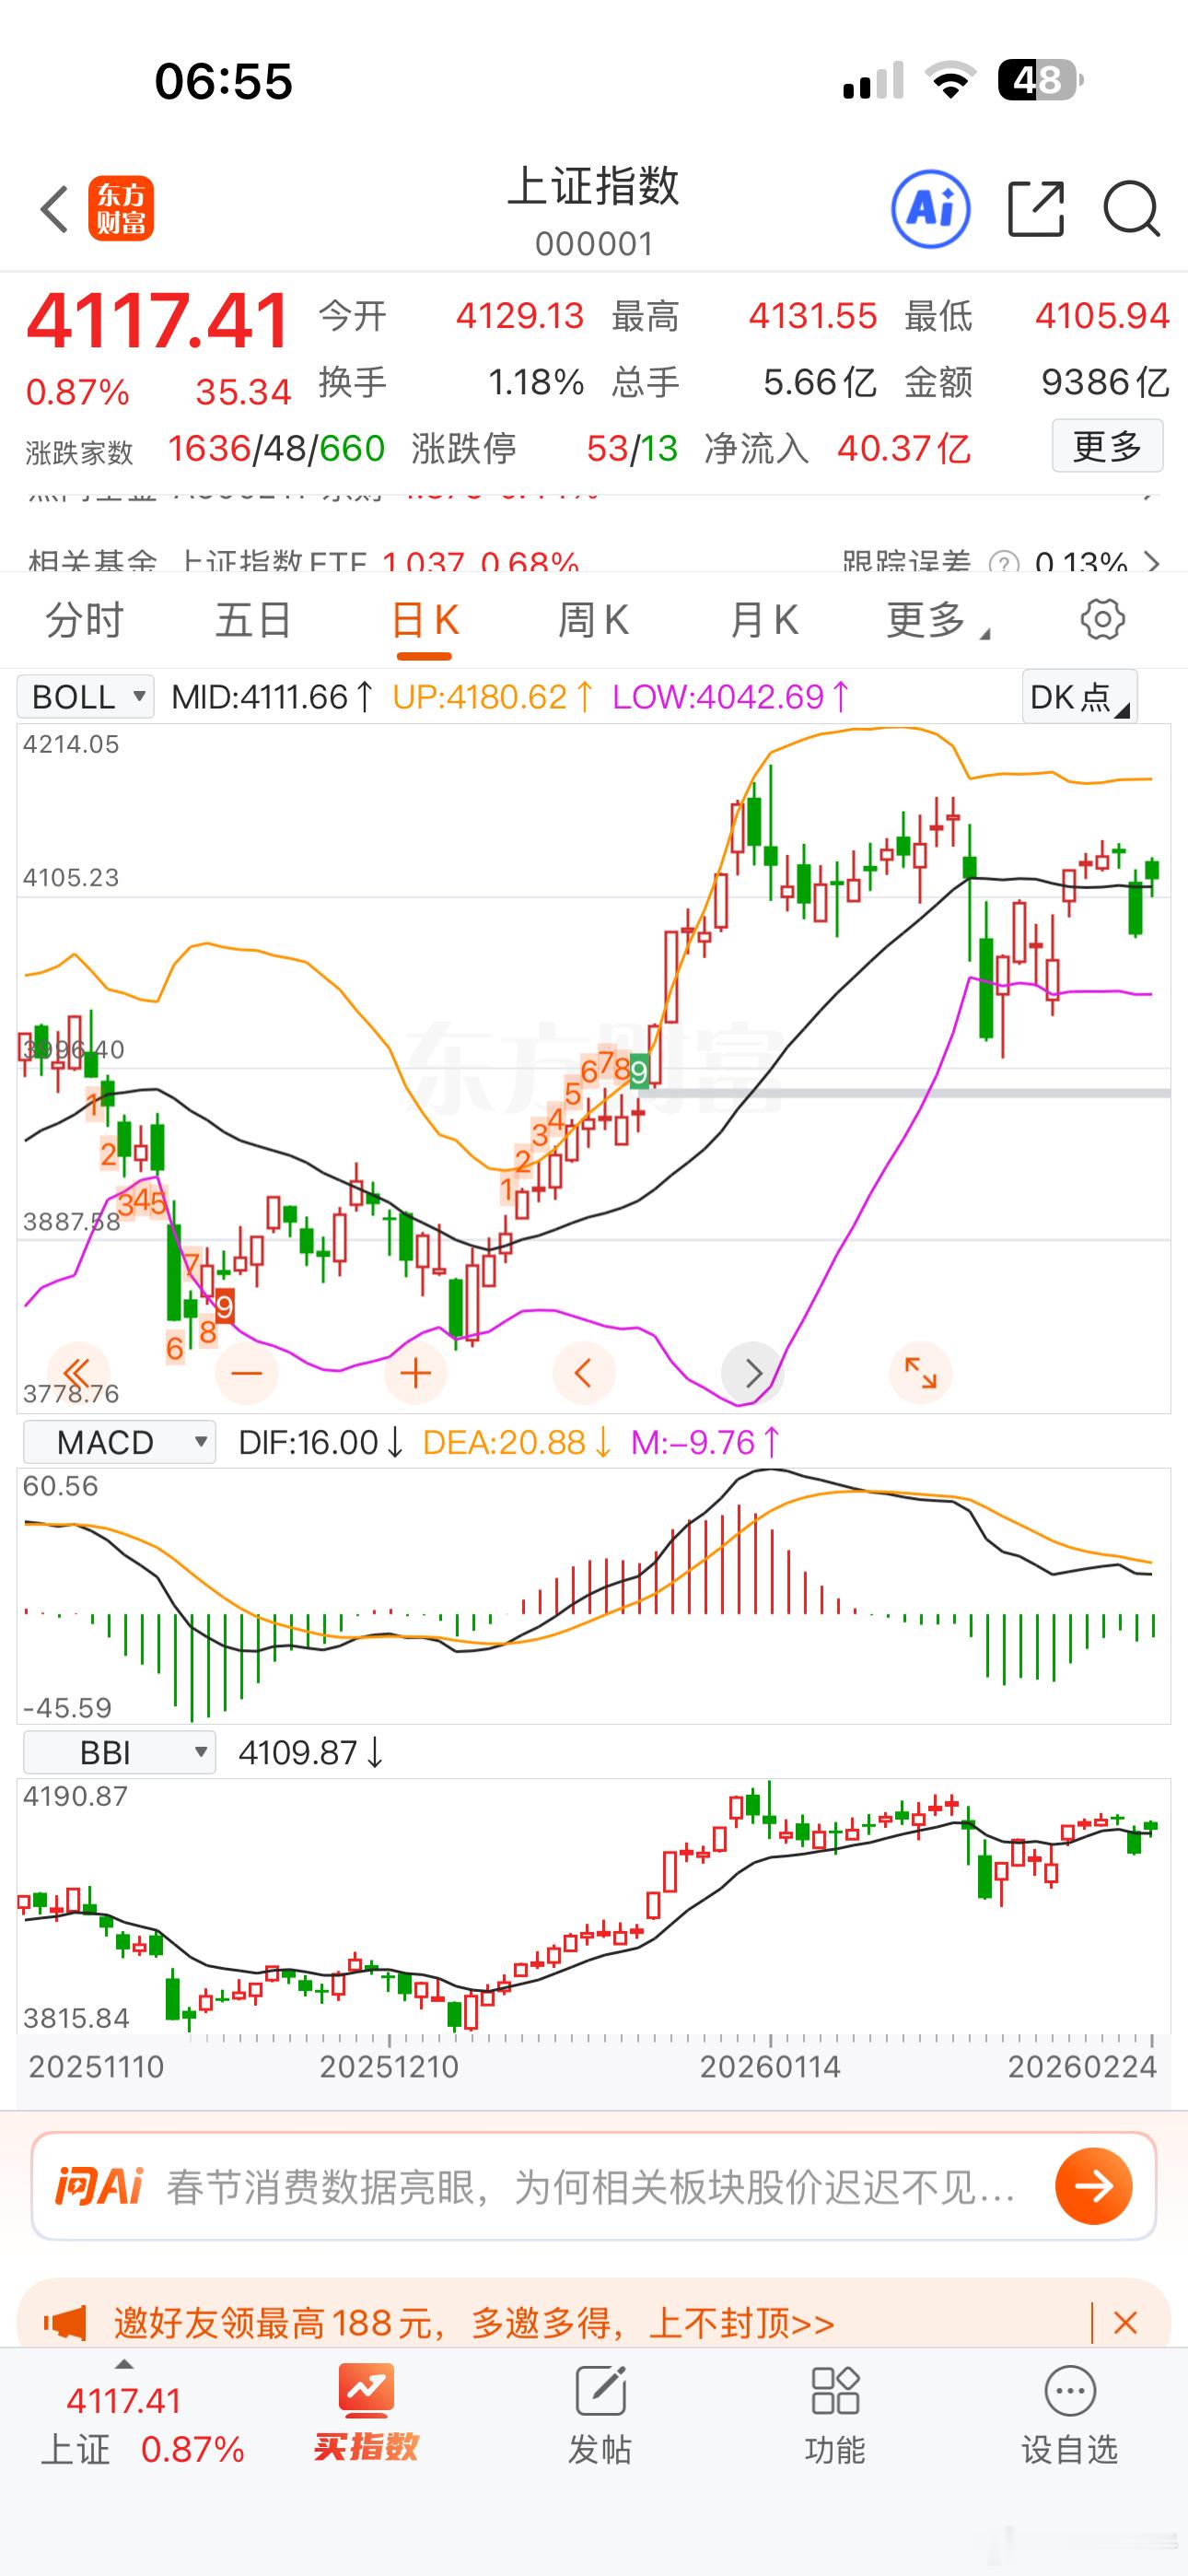The width and height of the screenshot is (1188, 2576).
Task: Tap the large 4117.41 index price
Action: pos(158,321)
